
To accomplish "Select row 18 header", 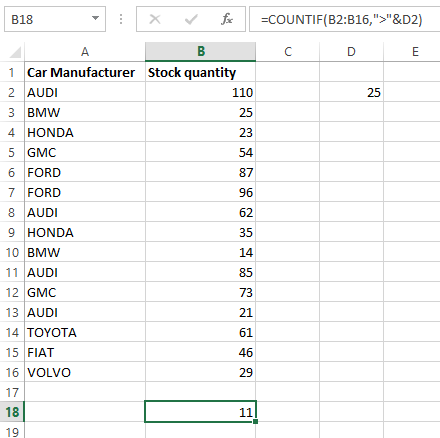I will pos(12,412).
